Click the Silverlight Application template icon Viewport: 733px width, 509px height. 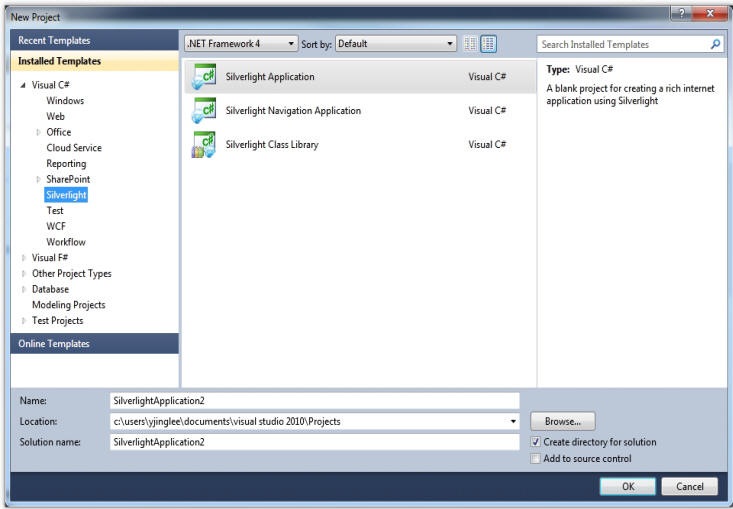tap(204, 76)
